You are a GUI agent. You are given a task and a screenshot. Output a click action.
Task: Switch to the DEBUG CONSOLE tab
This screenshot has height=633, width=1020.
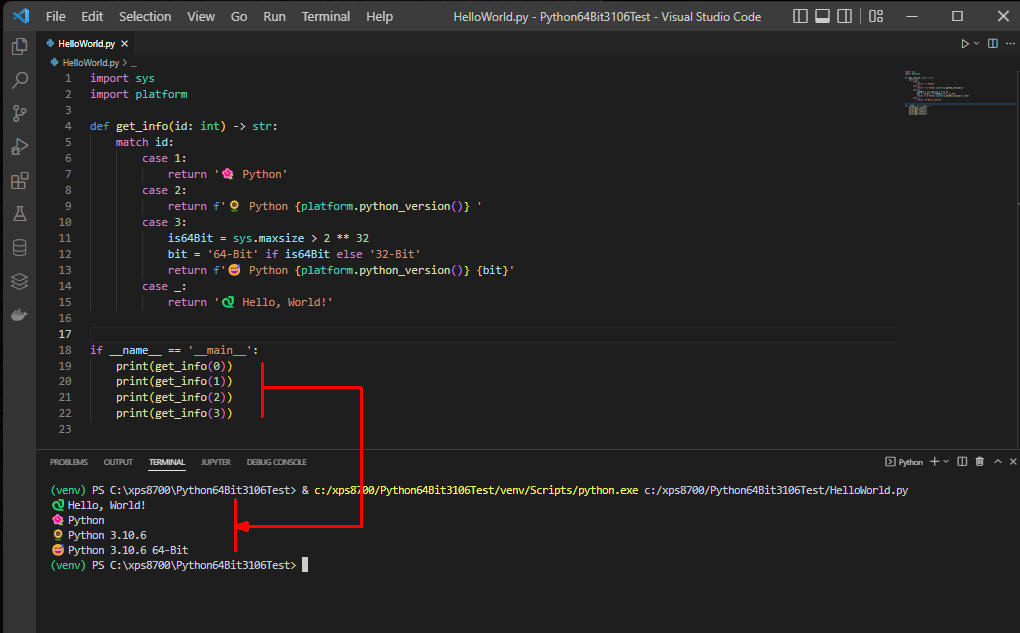click(276, 462)
